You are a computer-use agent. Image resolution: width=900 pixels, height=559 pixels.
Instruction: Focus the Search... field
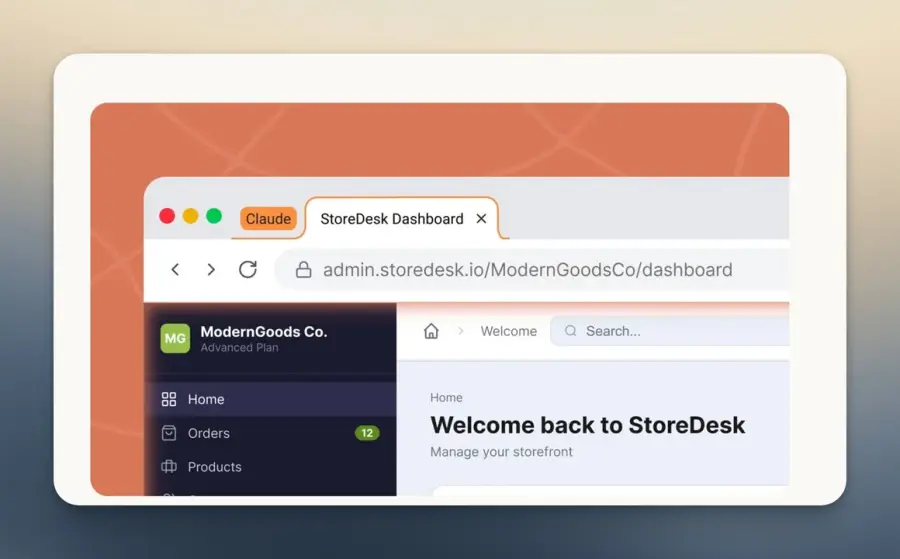[670, 331]
